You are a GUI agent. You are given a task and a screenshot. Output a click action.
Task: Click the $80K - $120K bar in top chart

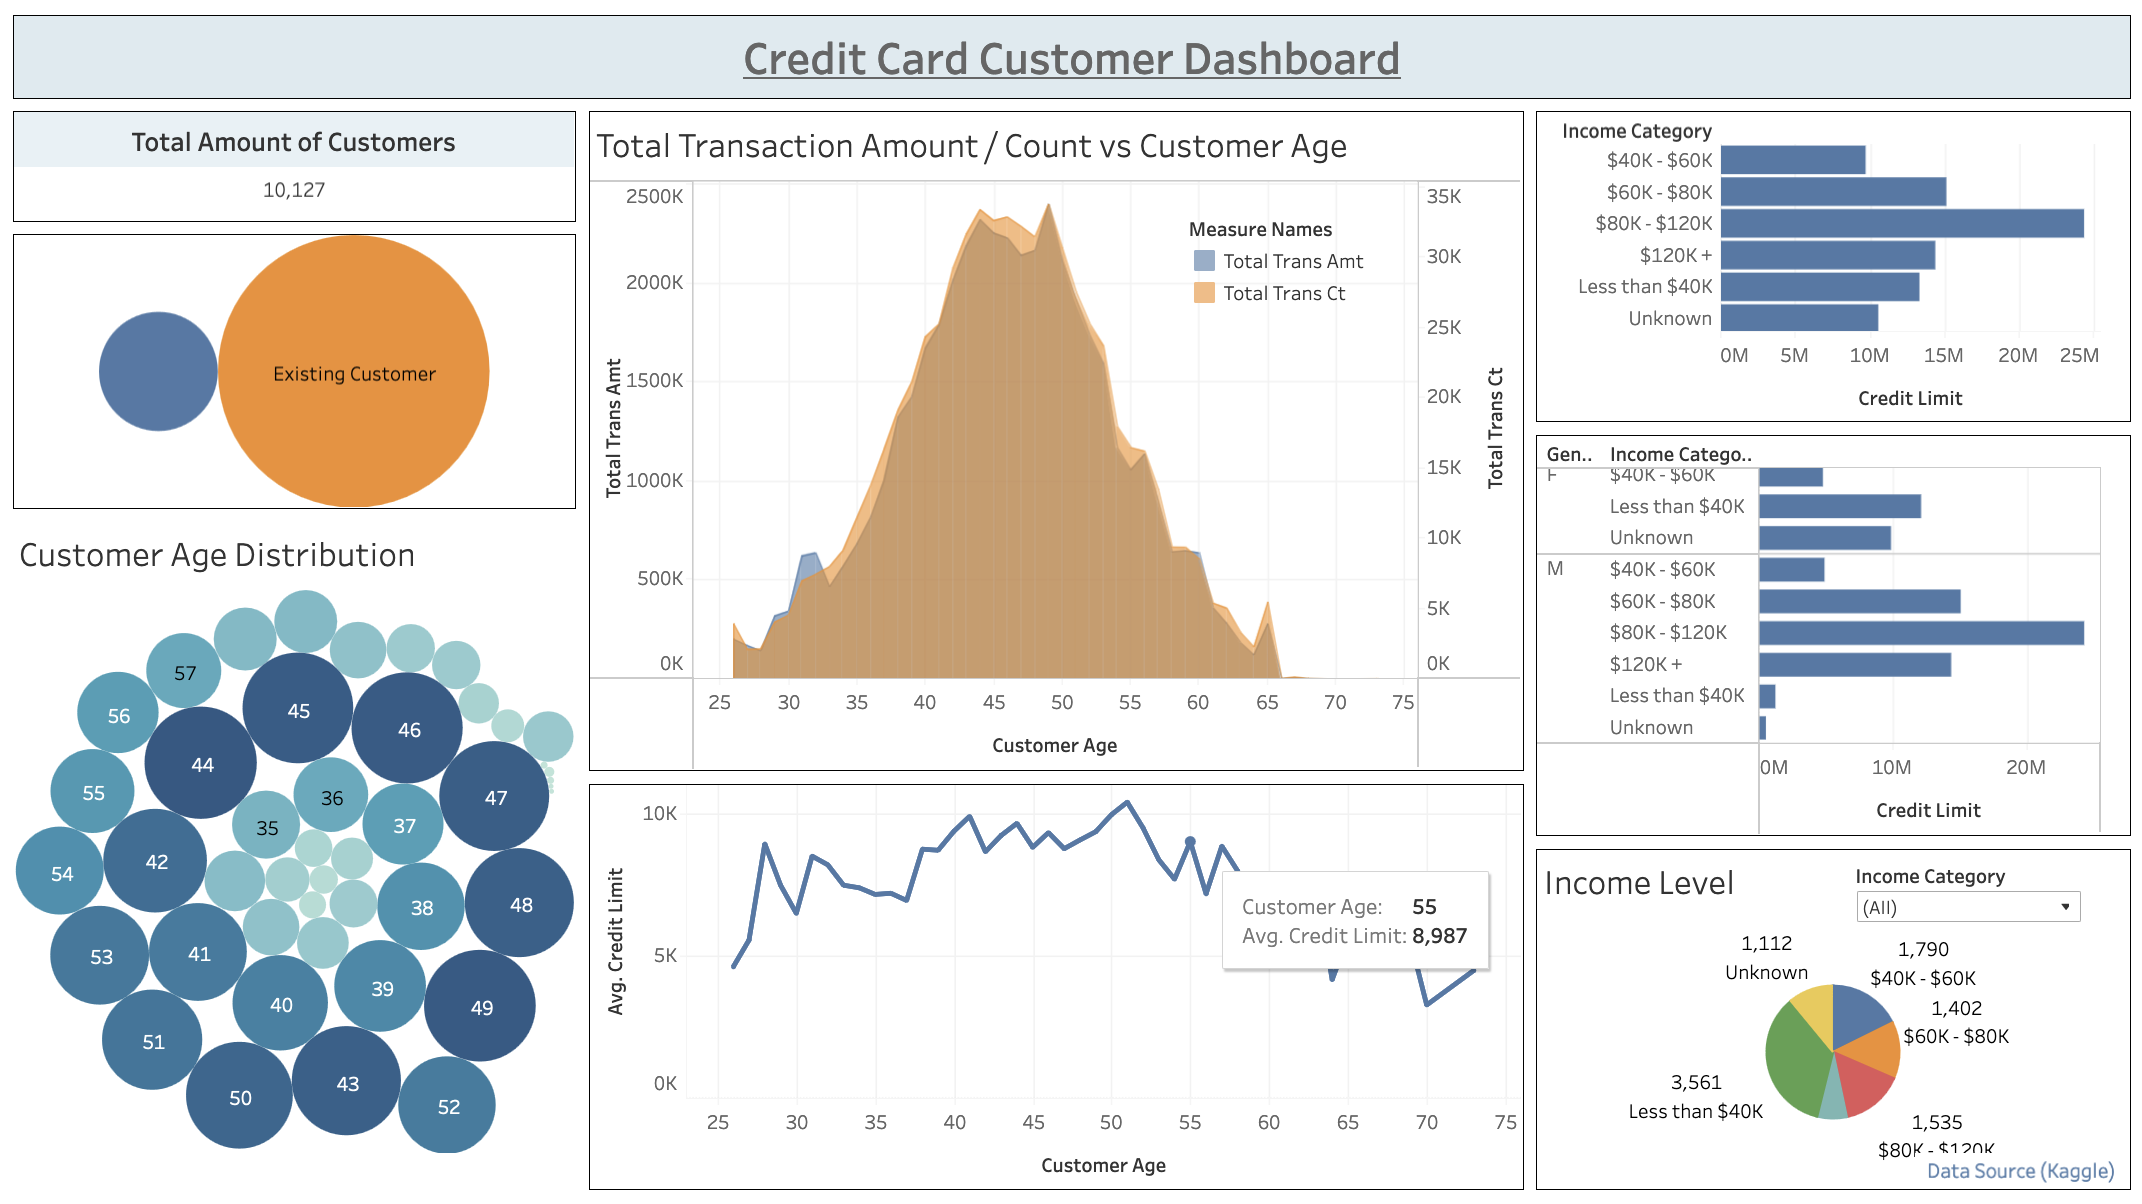pos(1900,223)
